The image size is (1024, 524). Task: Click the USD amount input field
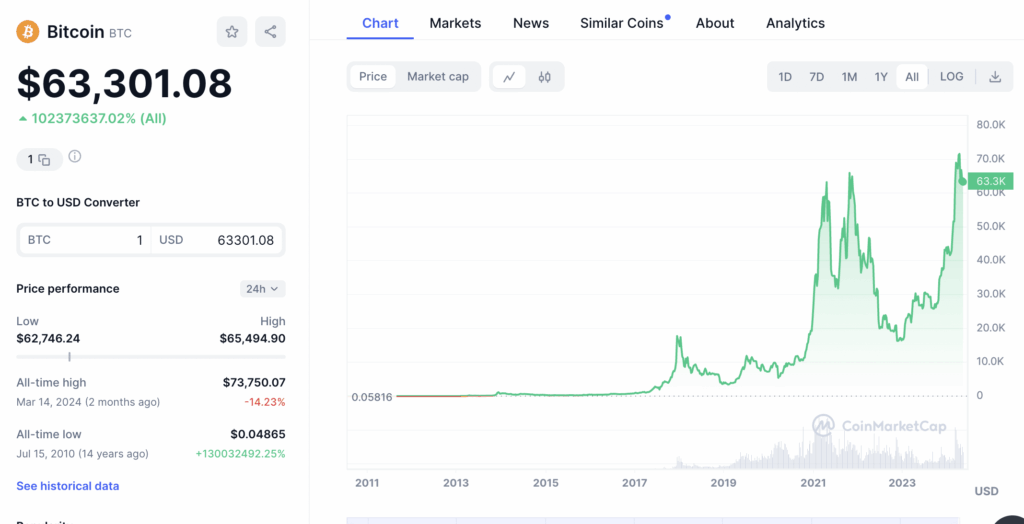217,240
